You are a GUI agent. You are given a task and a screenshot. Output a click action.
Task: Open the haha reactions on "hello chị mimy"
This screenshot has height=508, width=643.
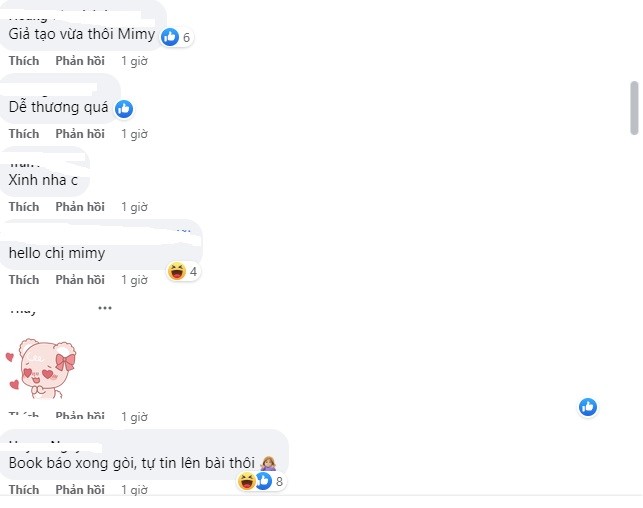click(x=177, y=271)
